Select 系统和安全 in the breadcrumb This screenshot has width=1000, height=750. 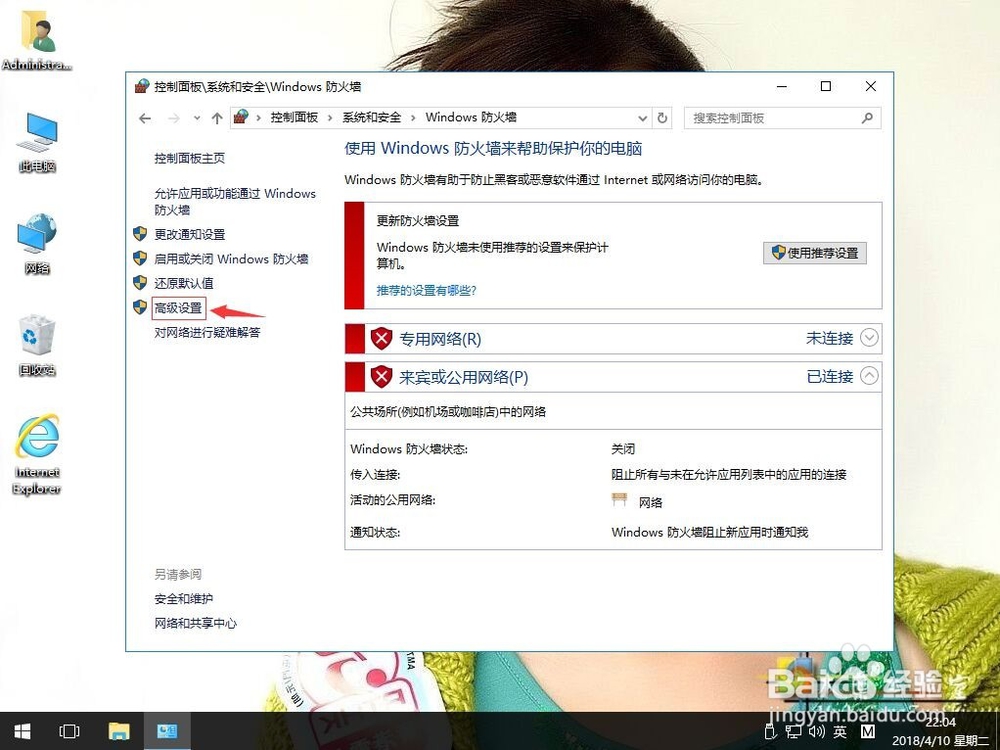pyautogui.click(x=372, y=117)
